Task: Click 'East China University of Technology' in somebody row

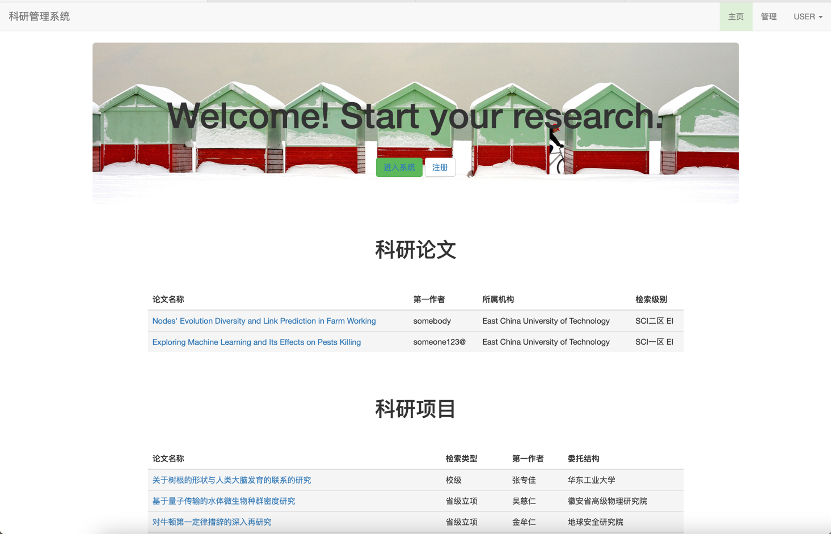Action: [546, 321]
